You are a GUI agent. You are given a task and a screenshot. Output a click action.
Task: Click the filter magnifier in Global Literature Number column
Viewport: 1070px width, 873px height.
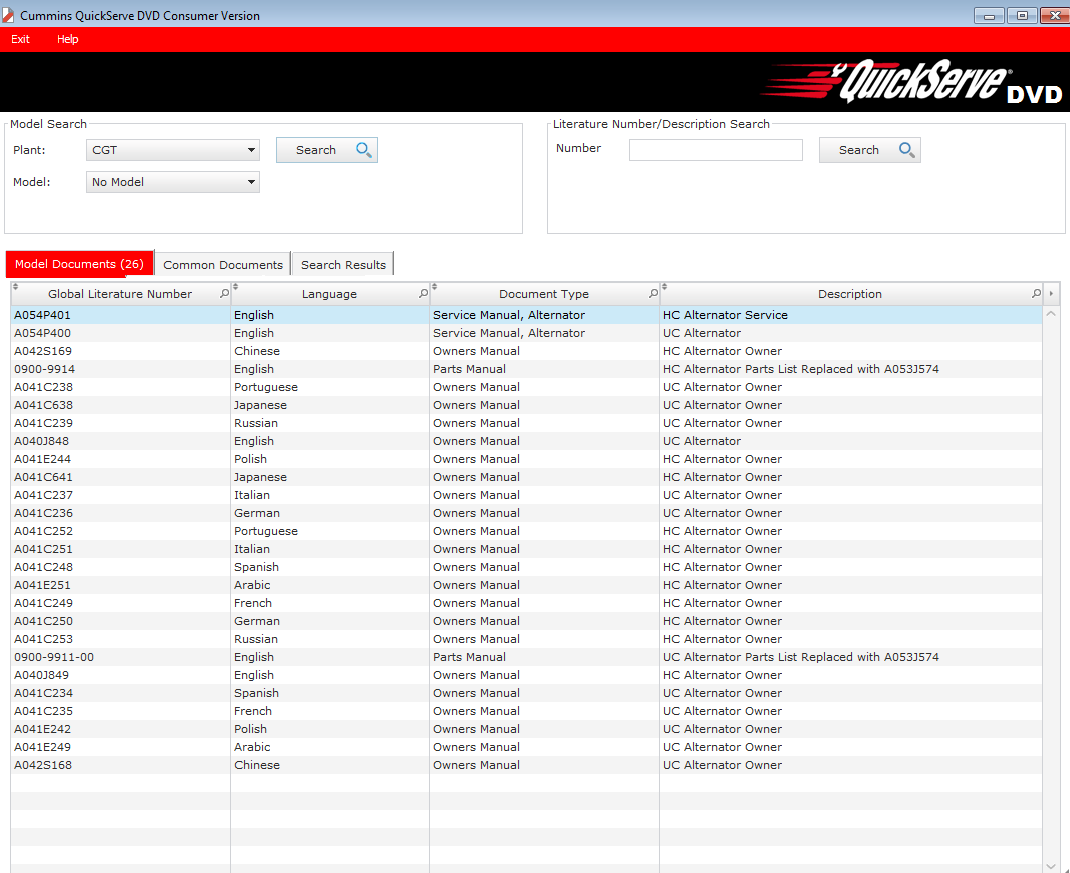(x=224, y=294)
